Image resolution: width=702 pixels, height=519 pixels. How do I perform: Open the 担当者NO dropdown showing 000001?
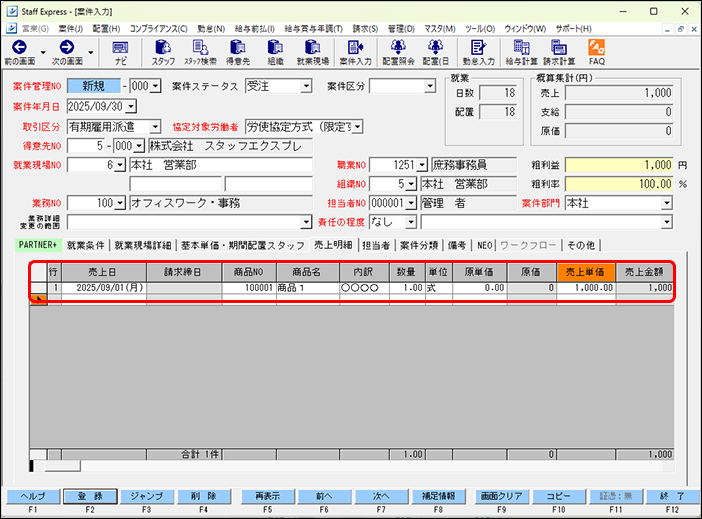(x=411, y=203)
